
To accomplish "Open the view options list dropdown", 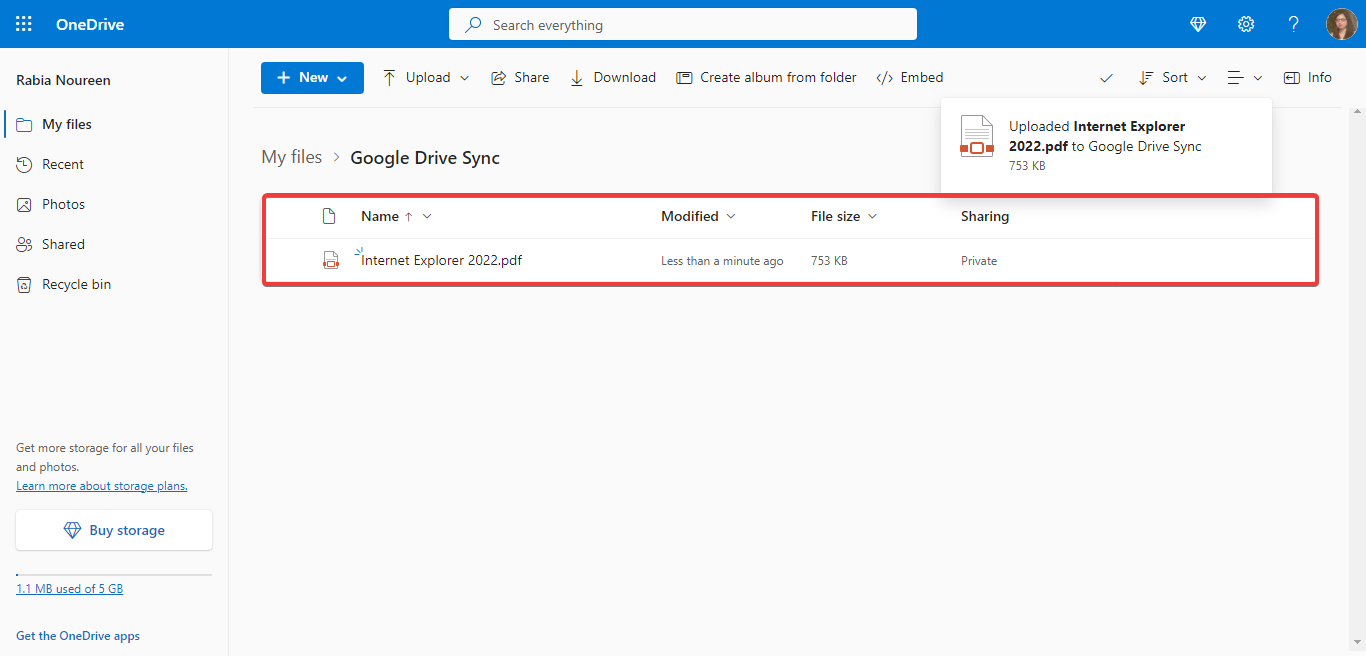I will pyautogui.click(x=1245, y=77).
